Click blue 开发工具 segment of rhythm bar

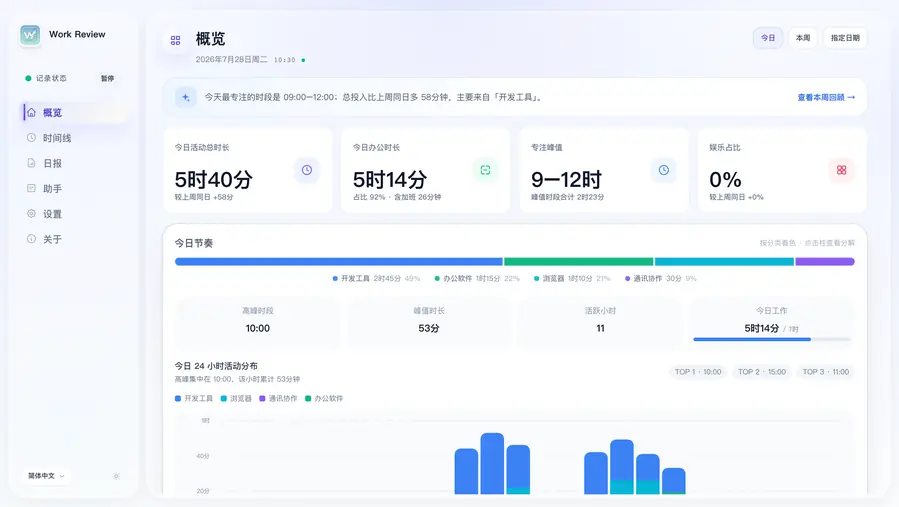point(339,262)
